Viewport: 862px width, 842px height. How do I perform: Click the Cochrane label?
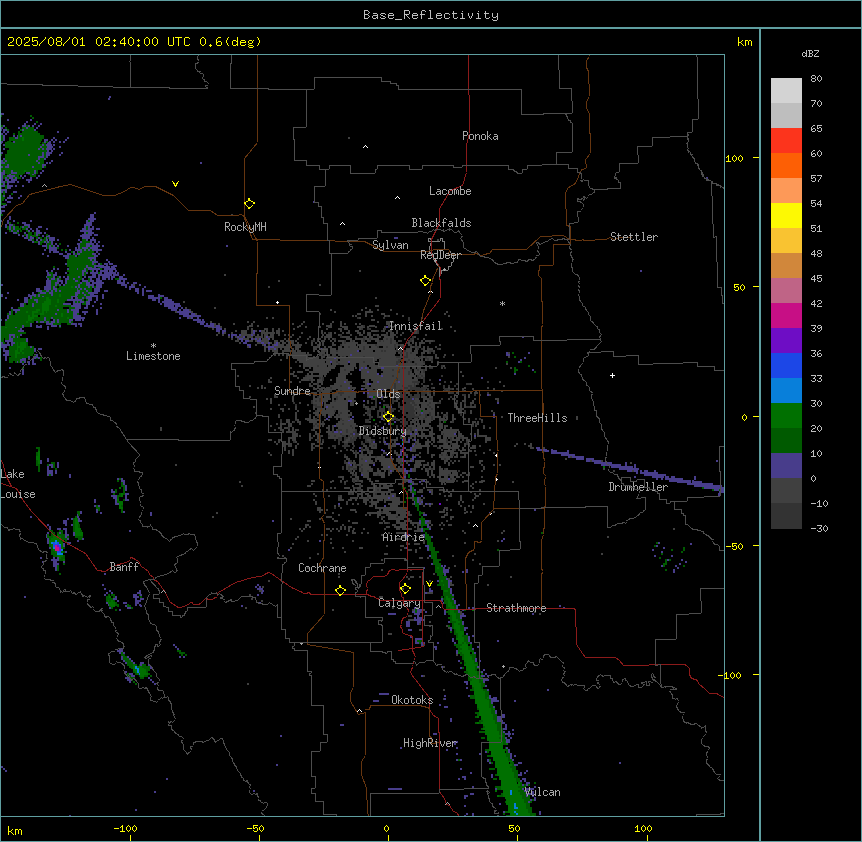(x=322, y=568)
